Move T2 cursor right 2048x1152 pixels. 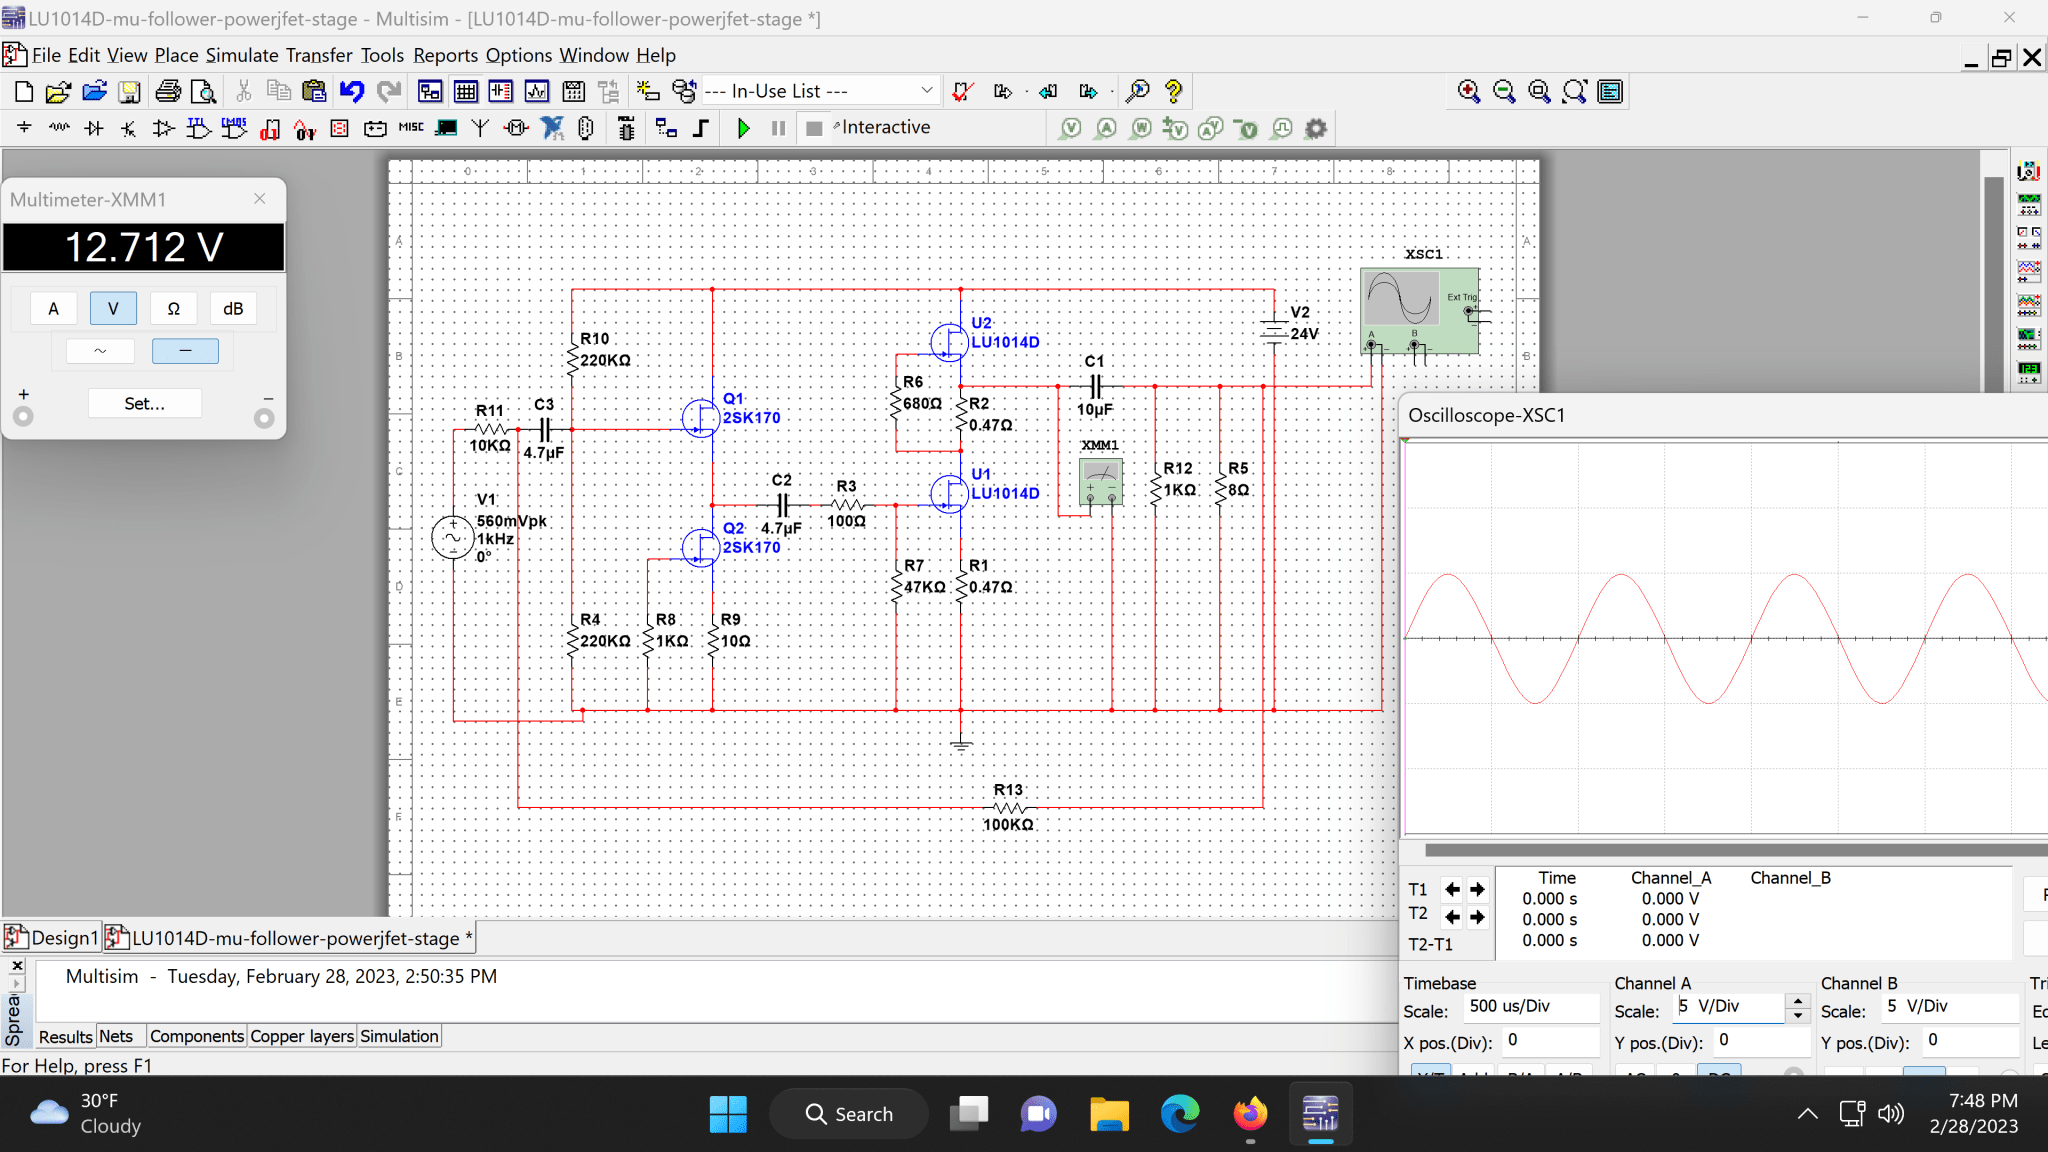(1477, 917)
